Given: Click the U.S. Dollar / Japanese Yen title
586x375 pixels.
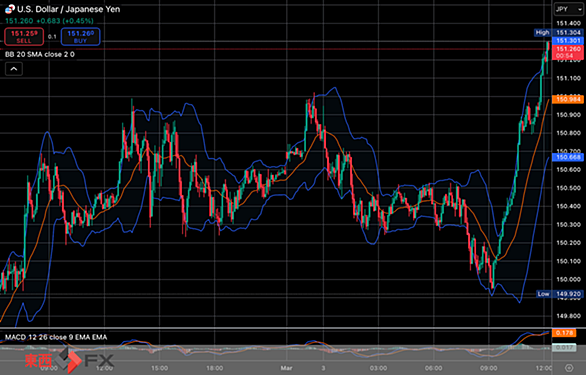Looking at the screenshot, I should click(69, 9).
